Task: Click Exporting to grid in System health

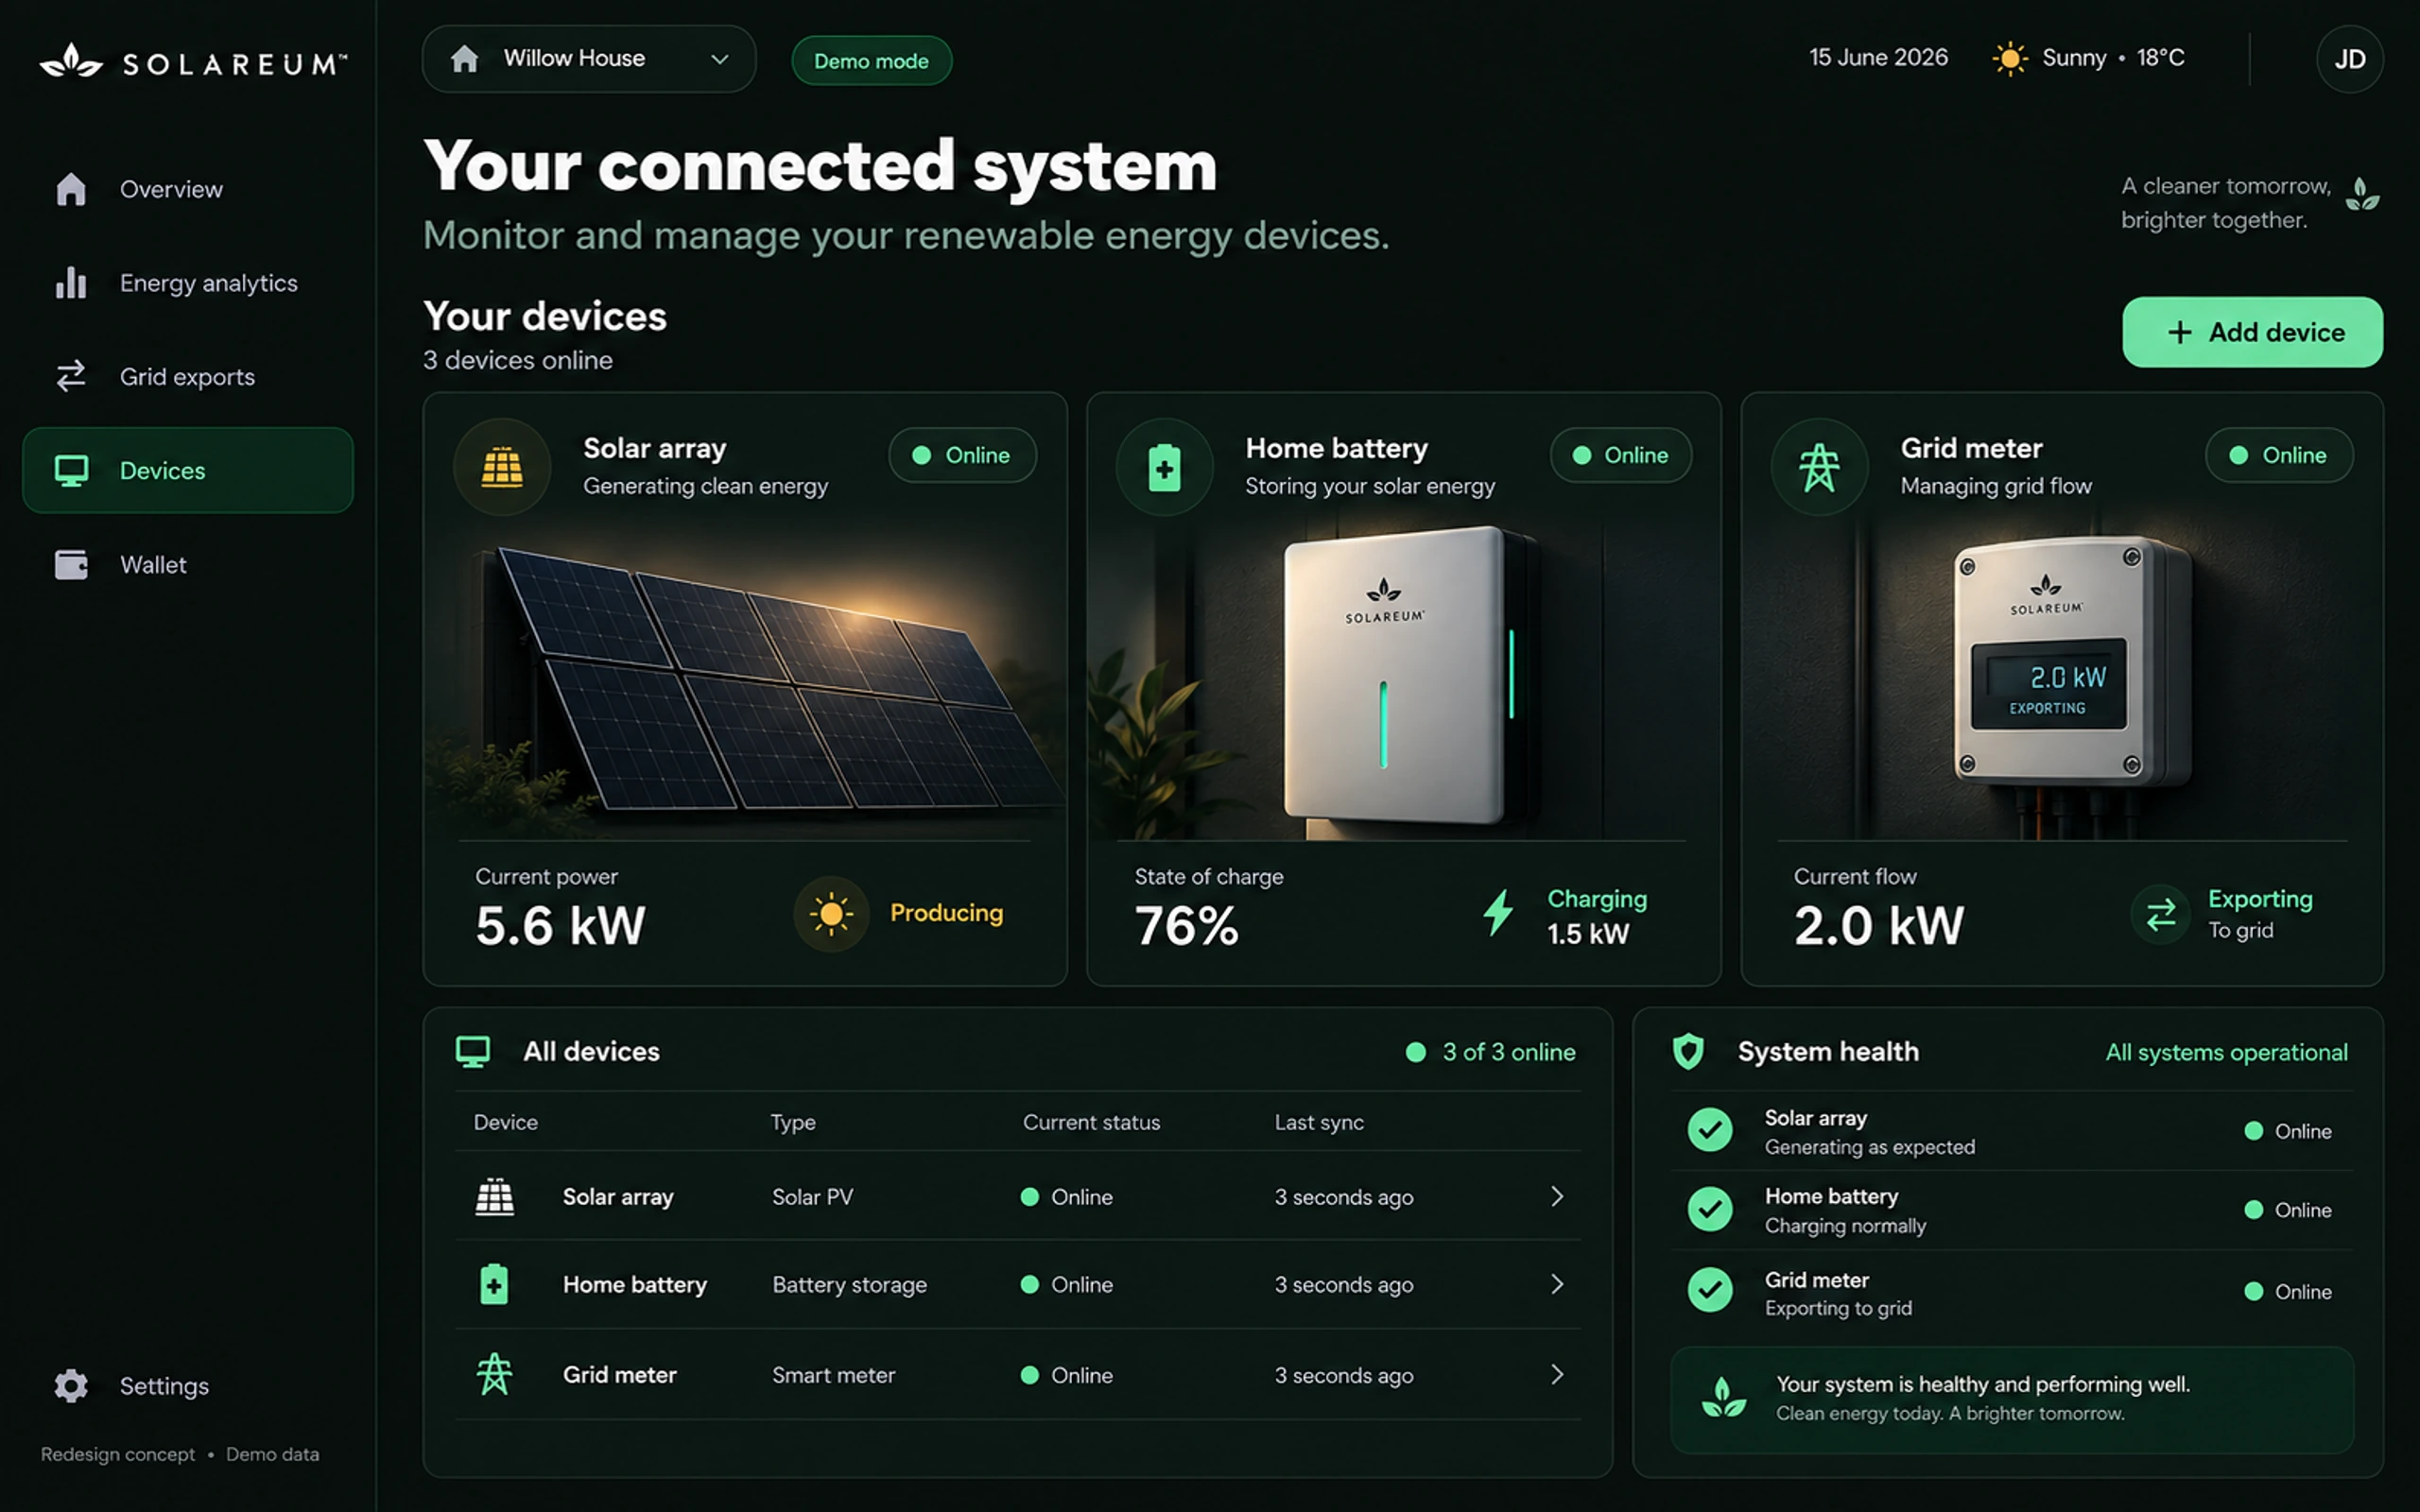Action: (x=1838, y=1308)
